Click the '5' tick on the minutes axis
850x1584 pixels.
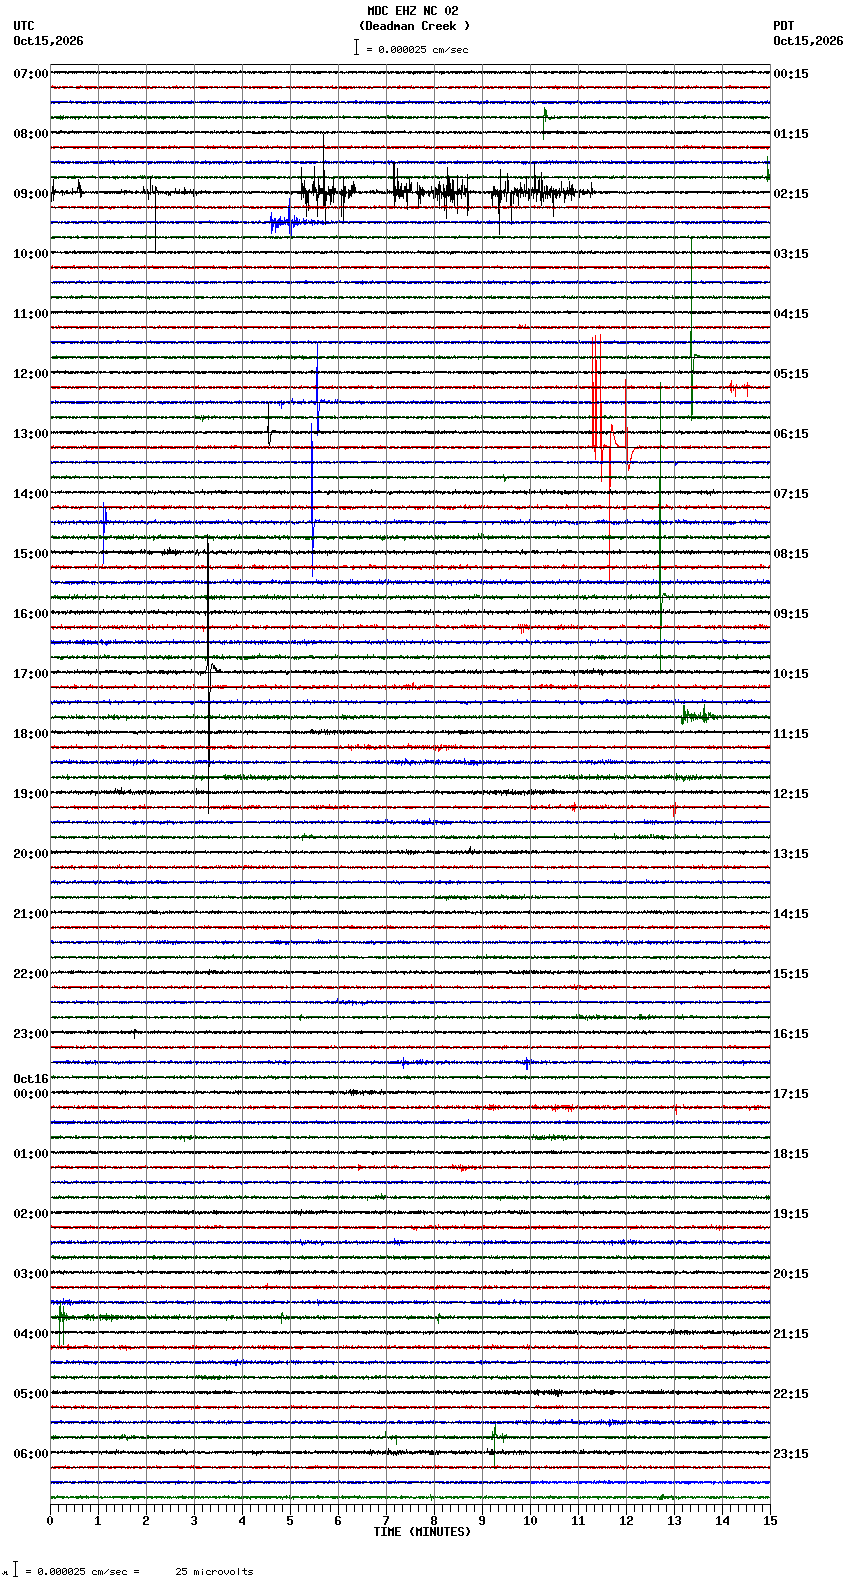tap(290, 1521)
